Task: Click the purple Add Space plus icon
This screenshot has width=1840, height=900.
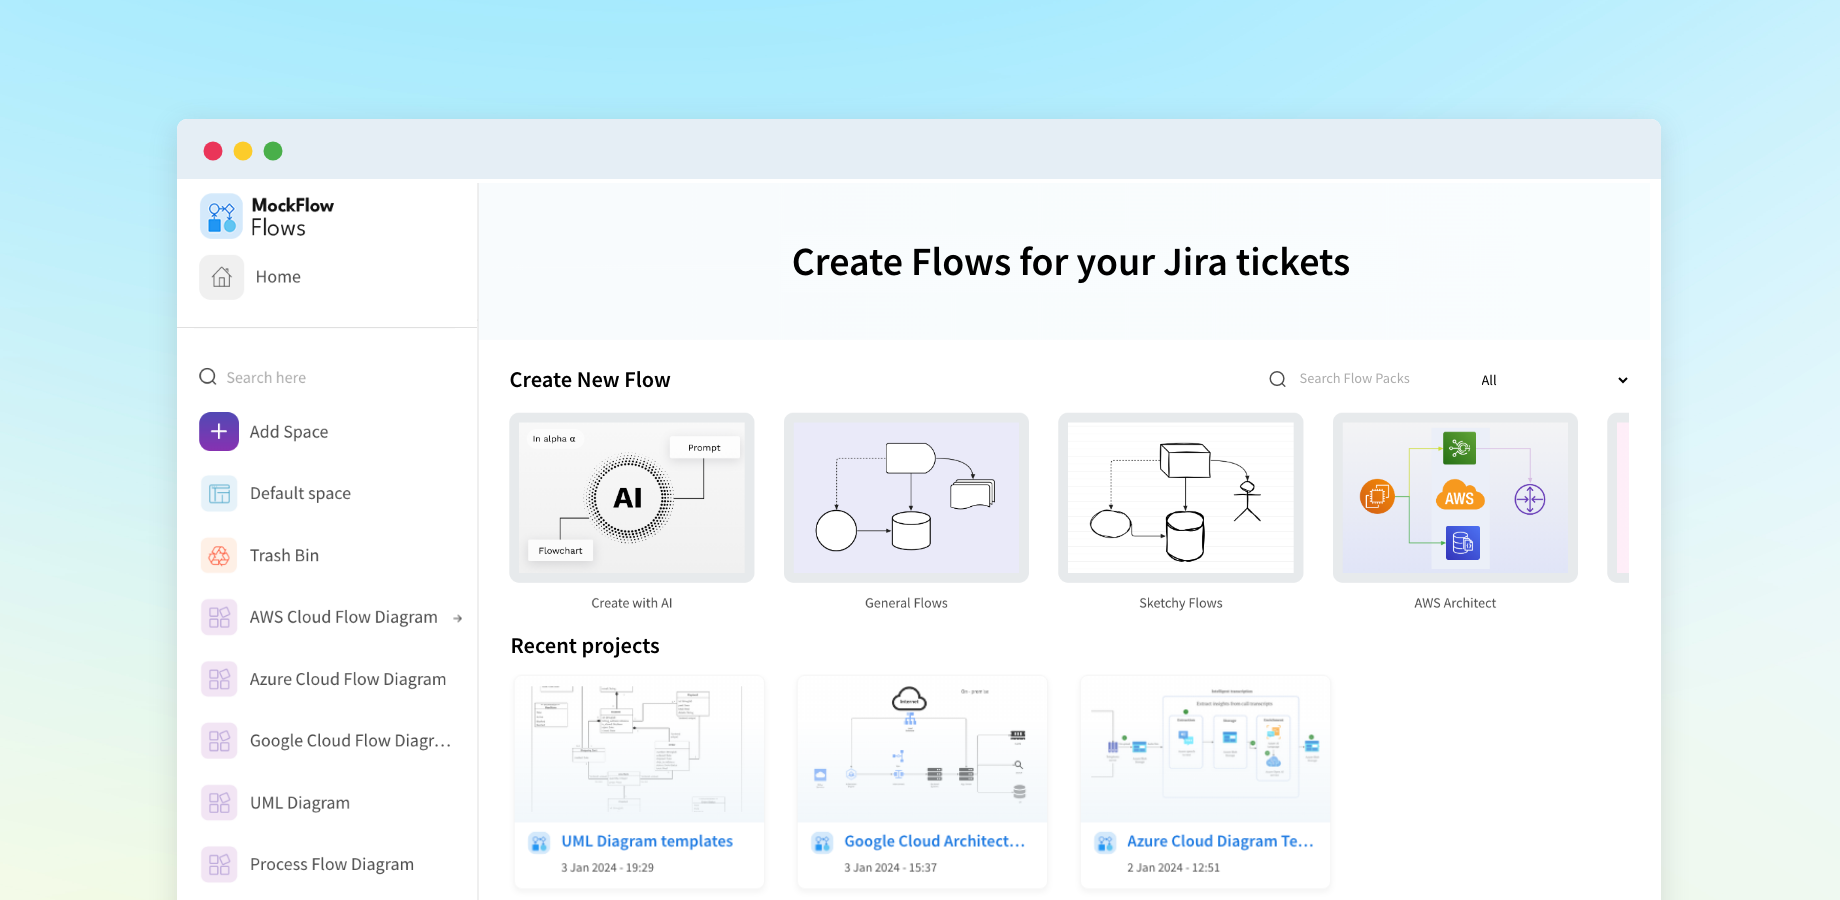Action: (219, 432)
